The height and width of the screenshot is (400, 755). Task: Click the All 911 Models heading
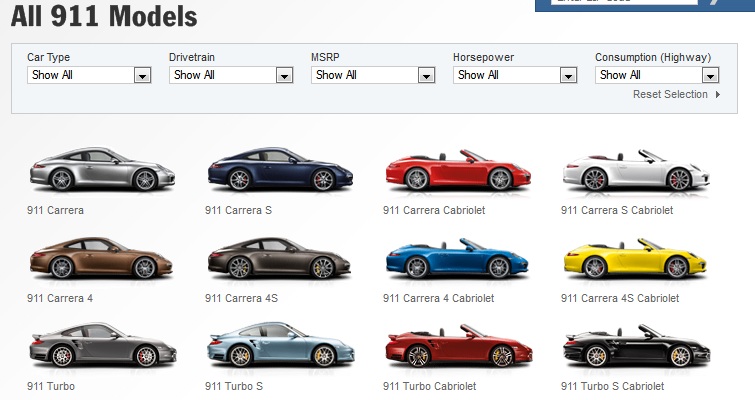tap(104, 16)
